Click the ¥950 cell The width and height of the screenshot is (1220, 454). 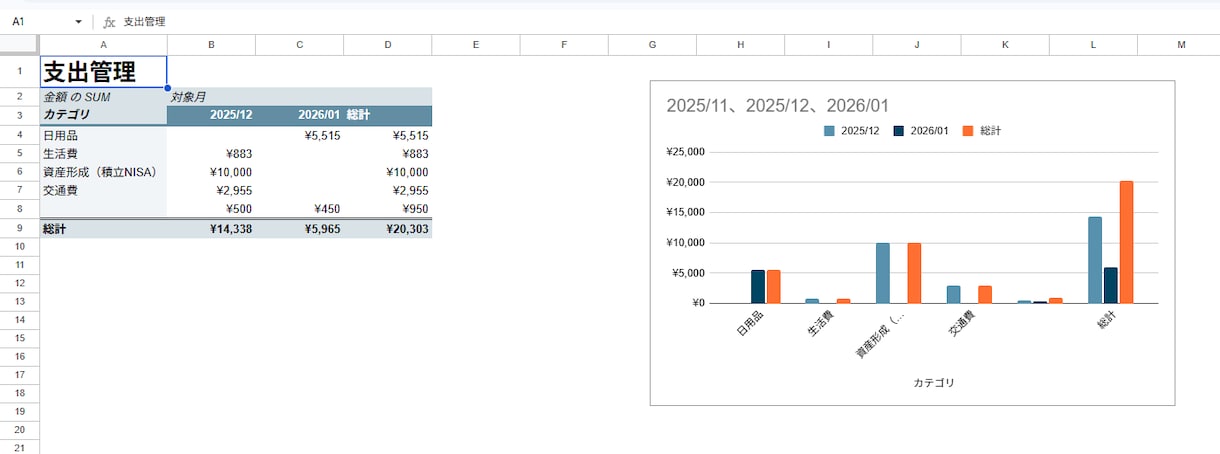[388, 209]
